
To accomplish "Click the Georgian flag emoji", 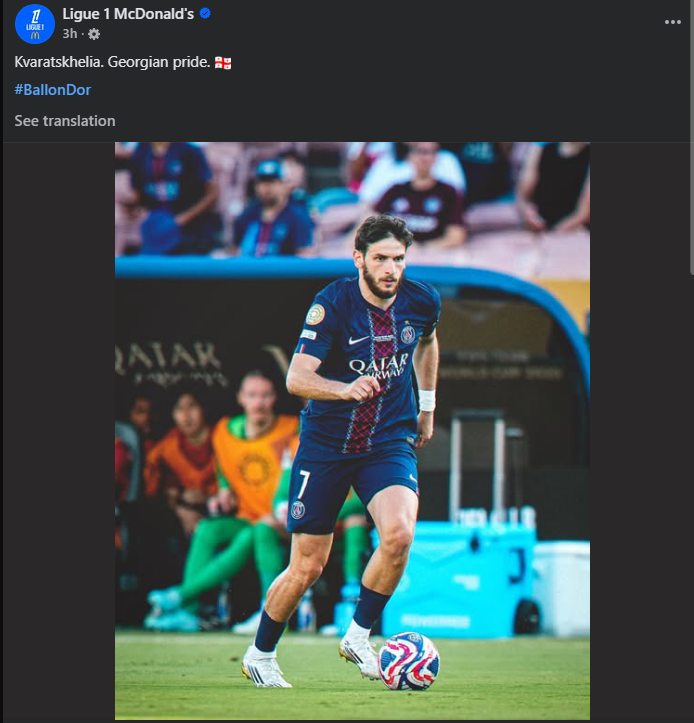I will [x=223, y=63].
